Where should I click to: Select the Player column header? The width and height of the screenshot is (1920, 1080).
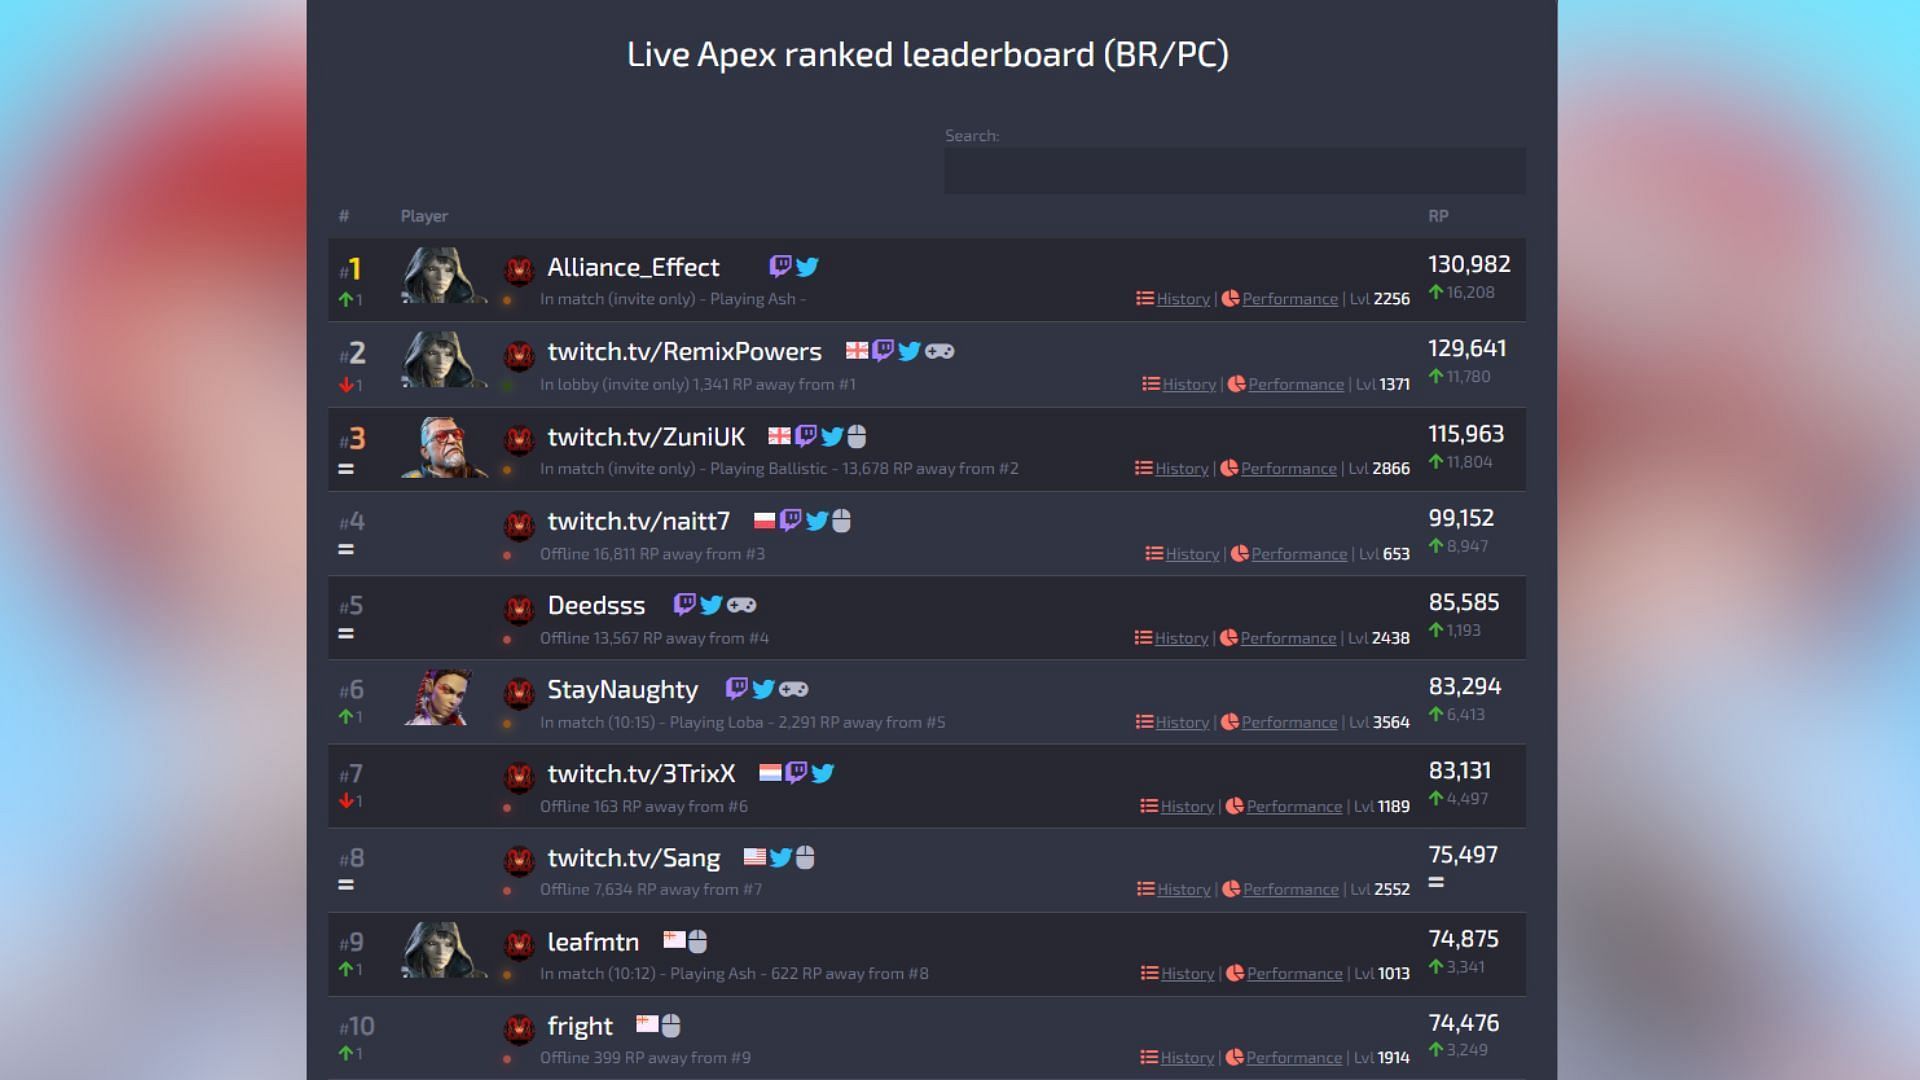tap(423, 214)
